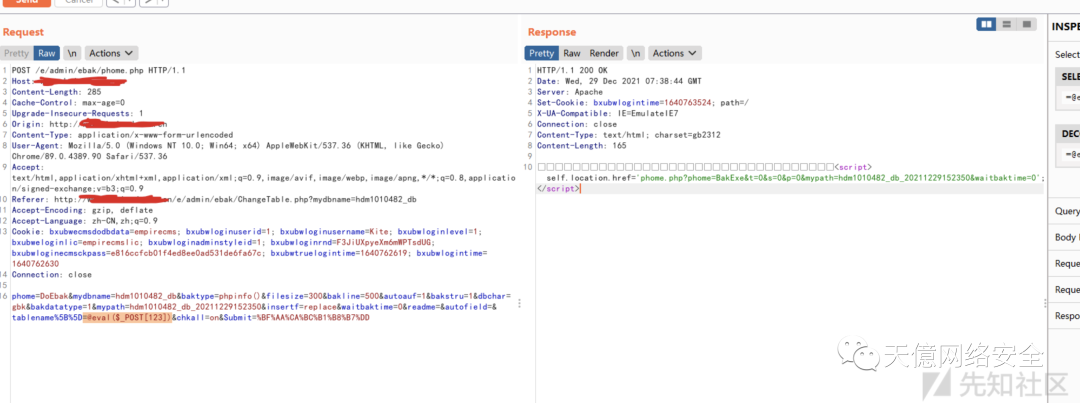The width and height of the screenshot is (1080, 403).
Task: Click the Date: Wed, 29 Dec 2021 header
Action: pyautogui.click(x=619, y=81)
